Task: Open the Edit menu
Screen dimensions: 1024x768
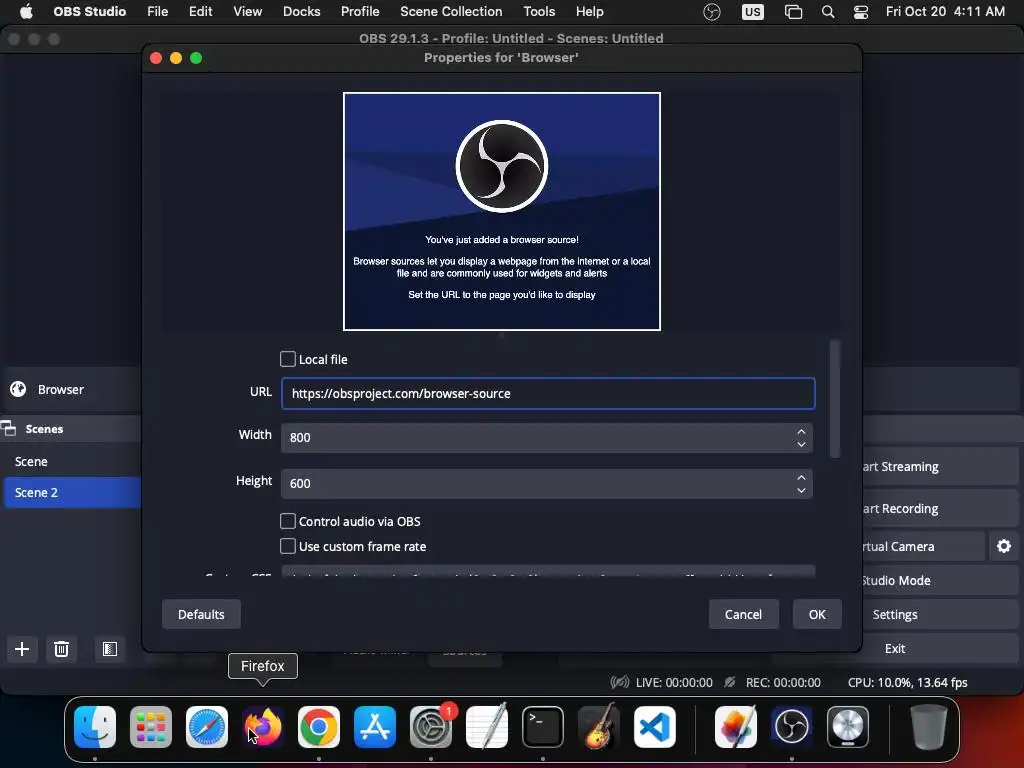Action: [x=200, y=12]
